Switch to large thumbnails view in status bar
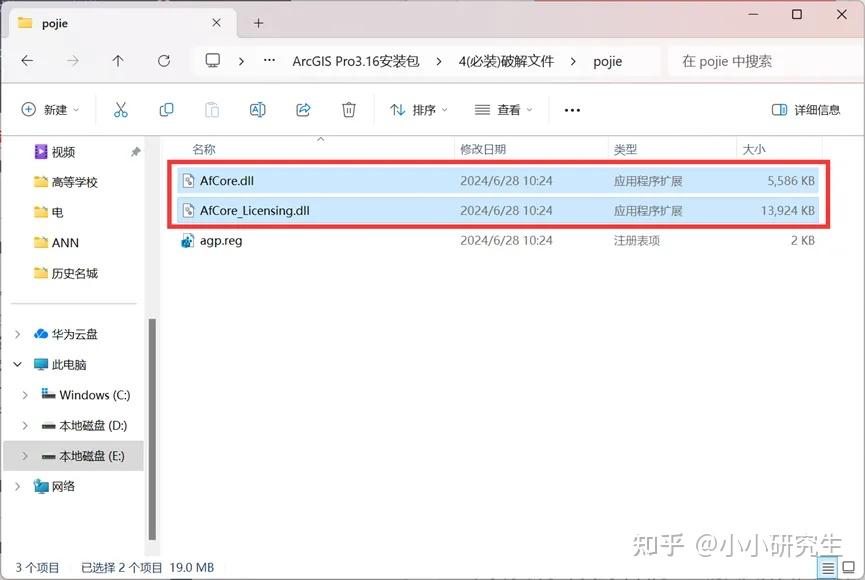865x580 pixels. click(848, 567)
